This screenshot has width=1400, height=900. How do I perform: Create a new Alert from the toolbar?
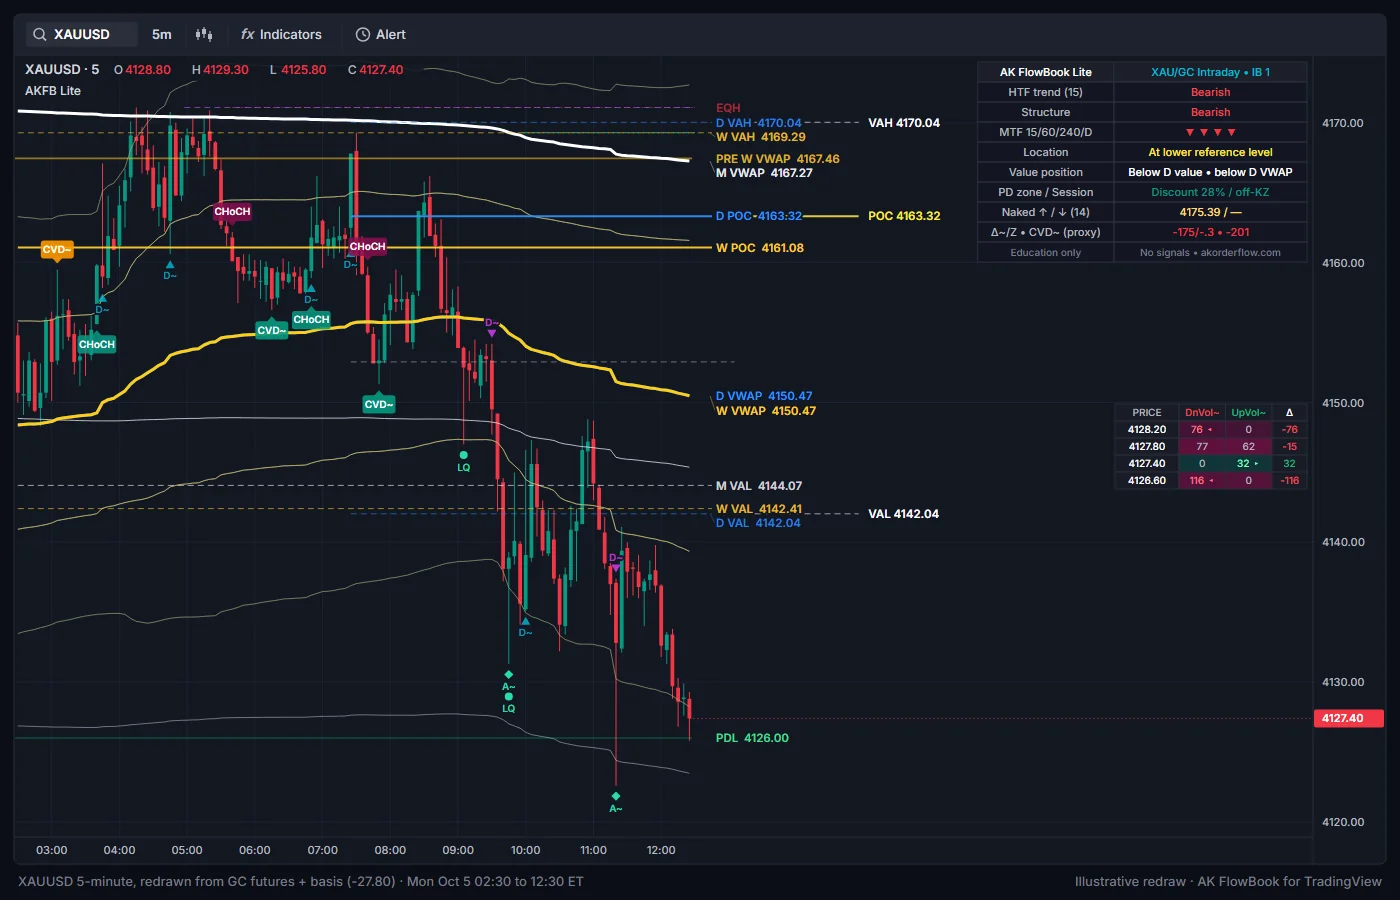pos(381,34)
